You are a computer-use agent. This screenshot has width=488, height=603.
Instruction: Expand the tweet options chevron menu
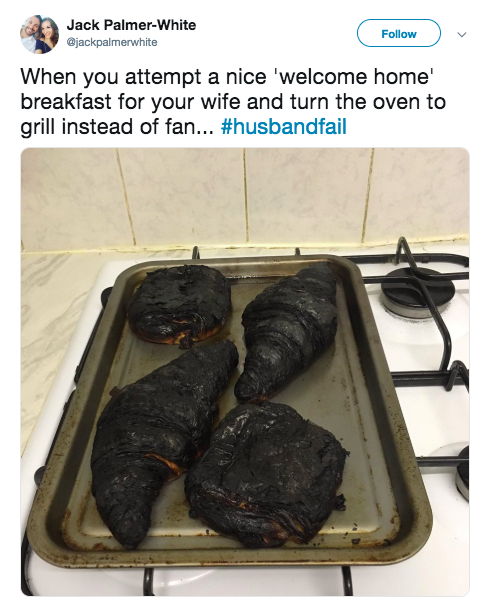pos(461,35)
